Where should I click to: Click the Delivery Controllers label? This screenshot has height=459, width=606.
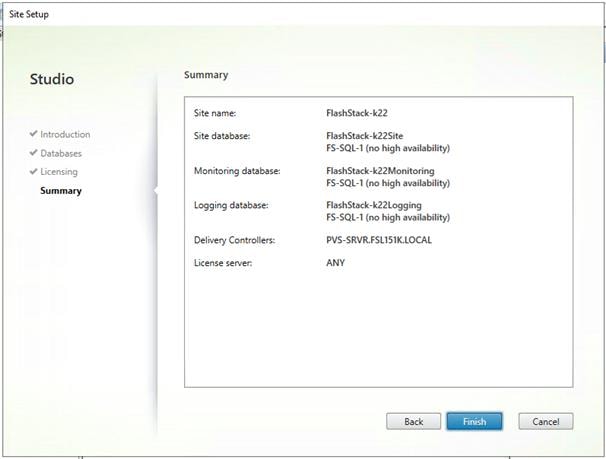[234, 240]
